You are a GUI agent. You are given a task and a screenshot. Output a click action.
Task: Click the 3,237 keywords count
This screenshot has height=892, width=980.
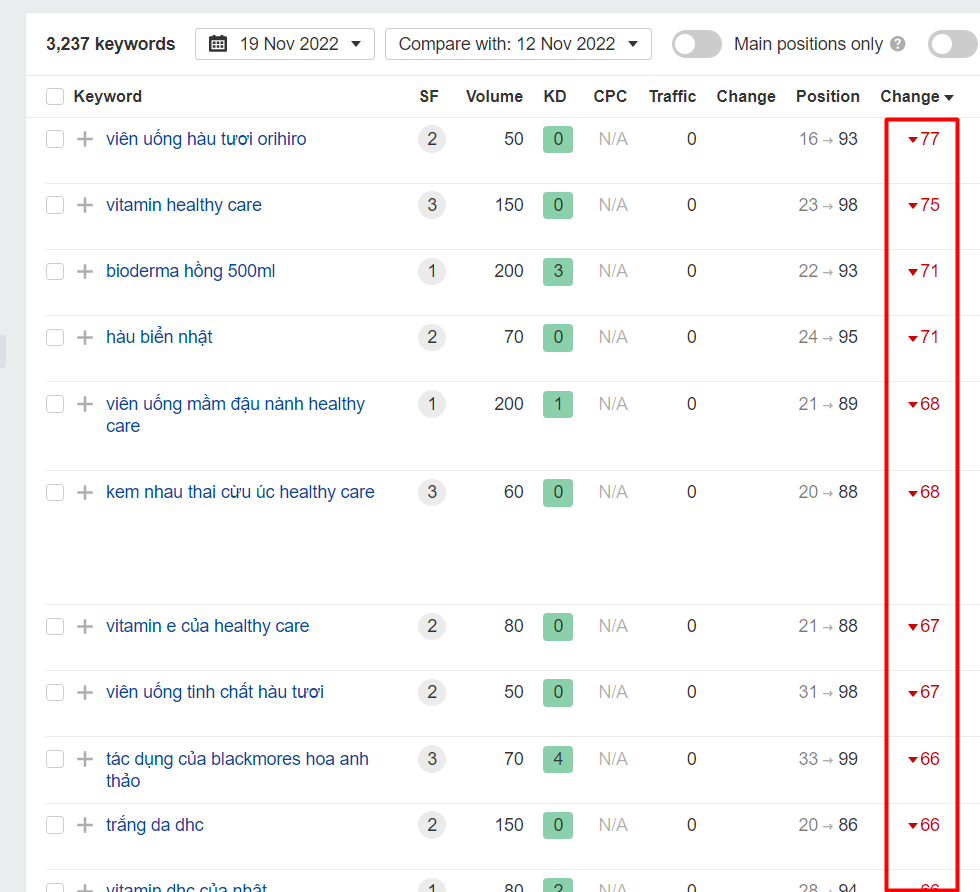coord(111,44)
